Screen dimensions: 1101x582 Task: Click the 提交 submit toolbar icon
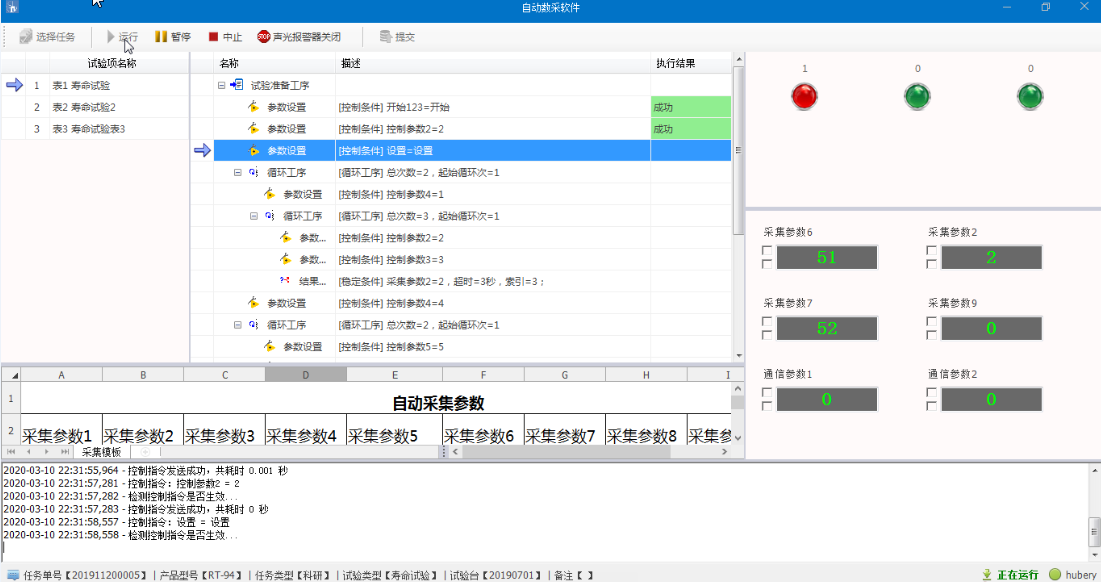click(x=386, y=37)
